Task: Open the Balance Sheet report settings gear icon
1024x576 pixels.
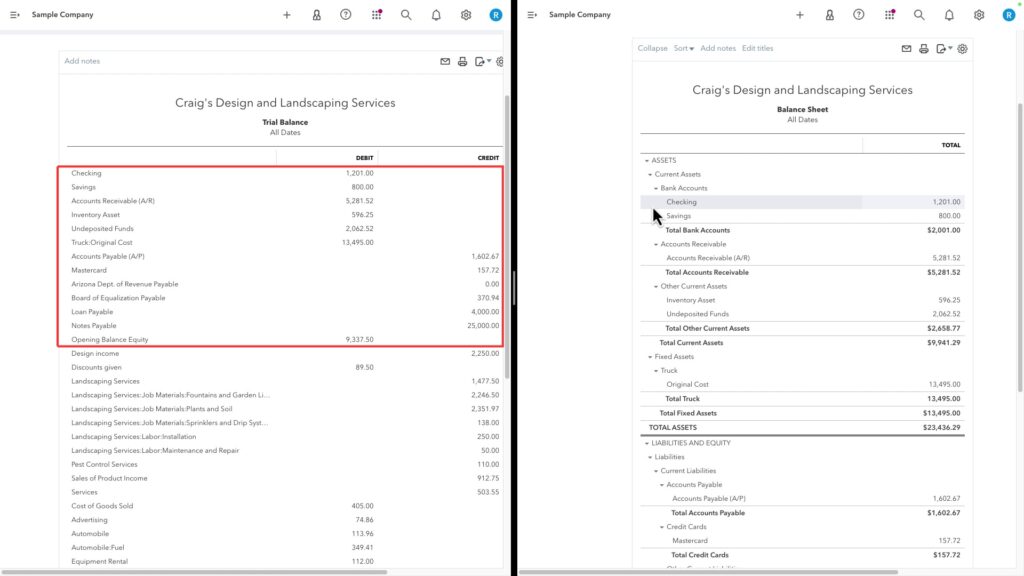Action: tap(962, 48)
